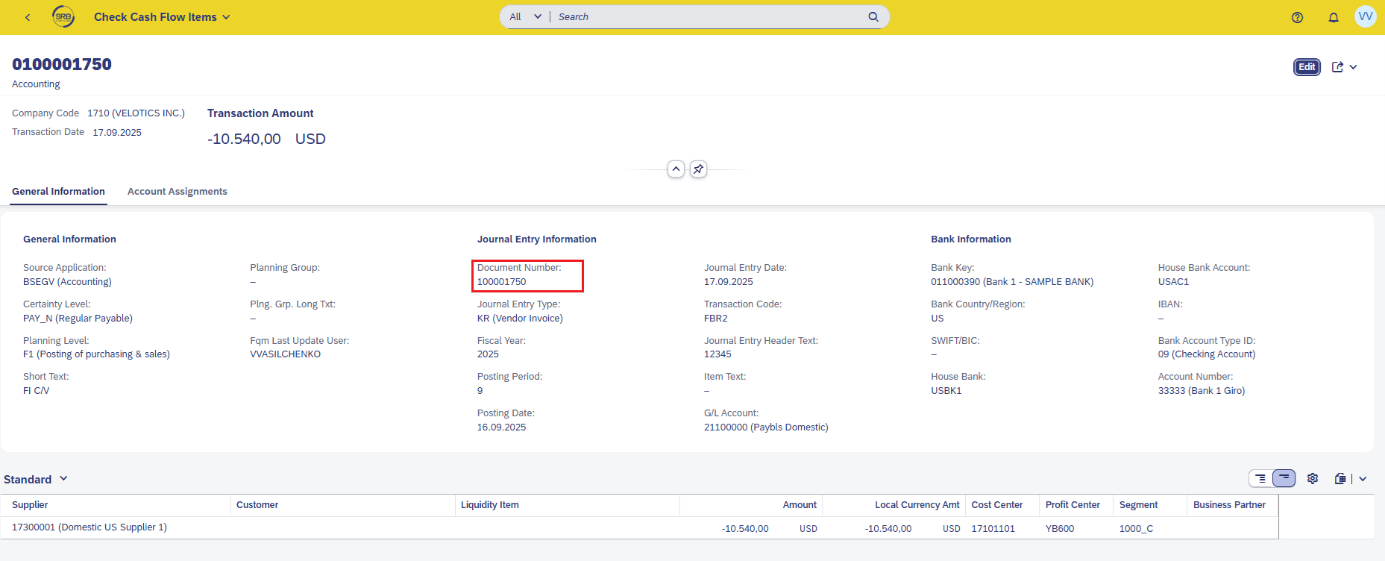Collapse the header with the up chevron

pyautogui.click(x=676, y=169)
